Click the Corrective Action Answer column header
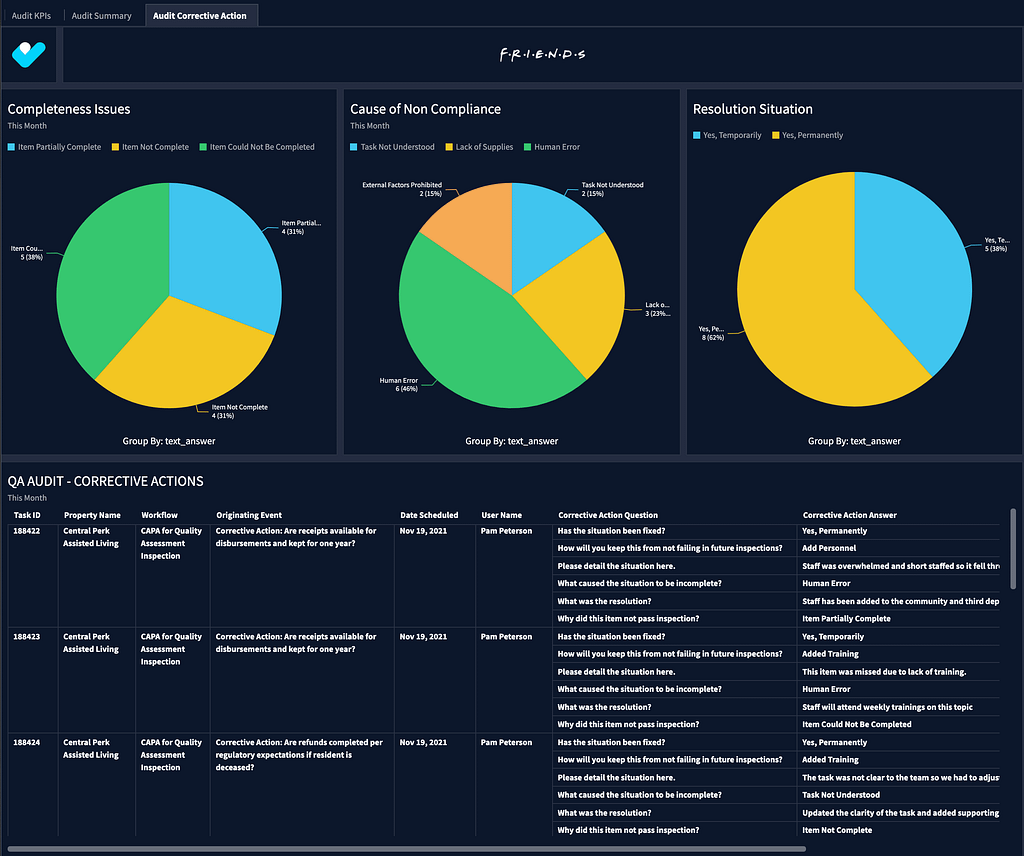Viewport: 1024px width, 856px height. tap(849, 515)
